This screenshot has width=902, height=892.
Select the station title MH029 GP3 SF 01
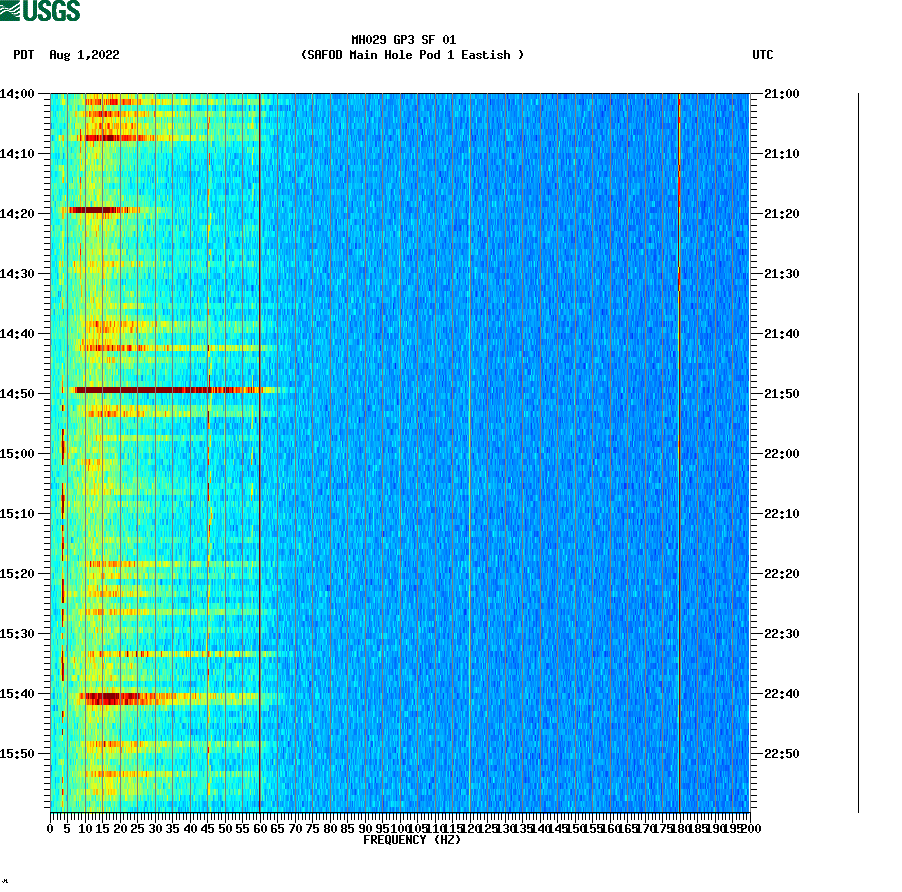point(402,41)
